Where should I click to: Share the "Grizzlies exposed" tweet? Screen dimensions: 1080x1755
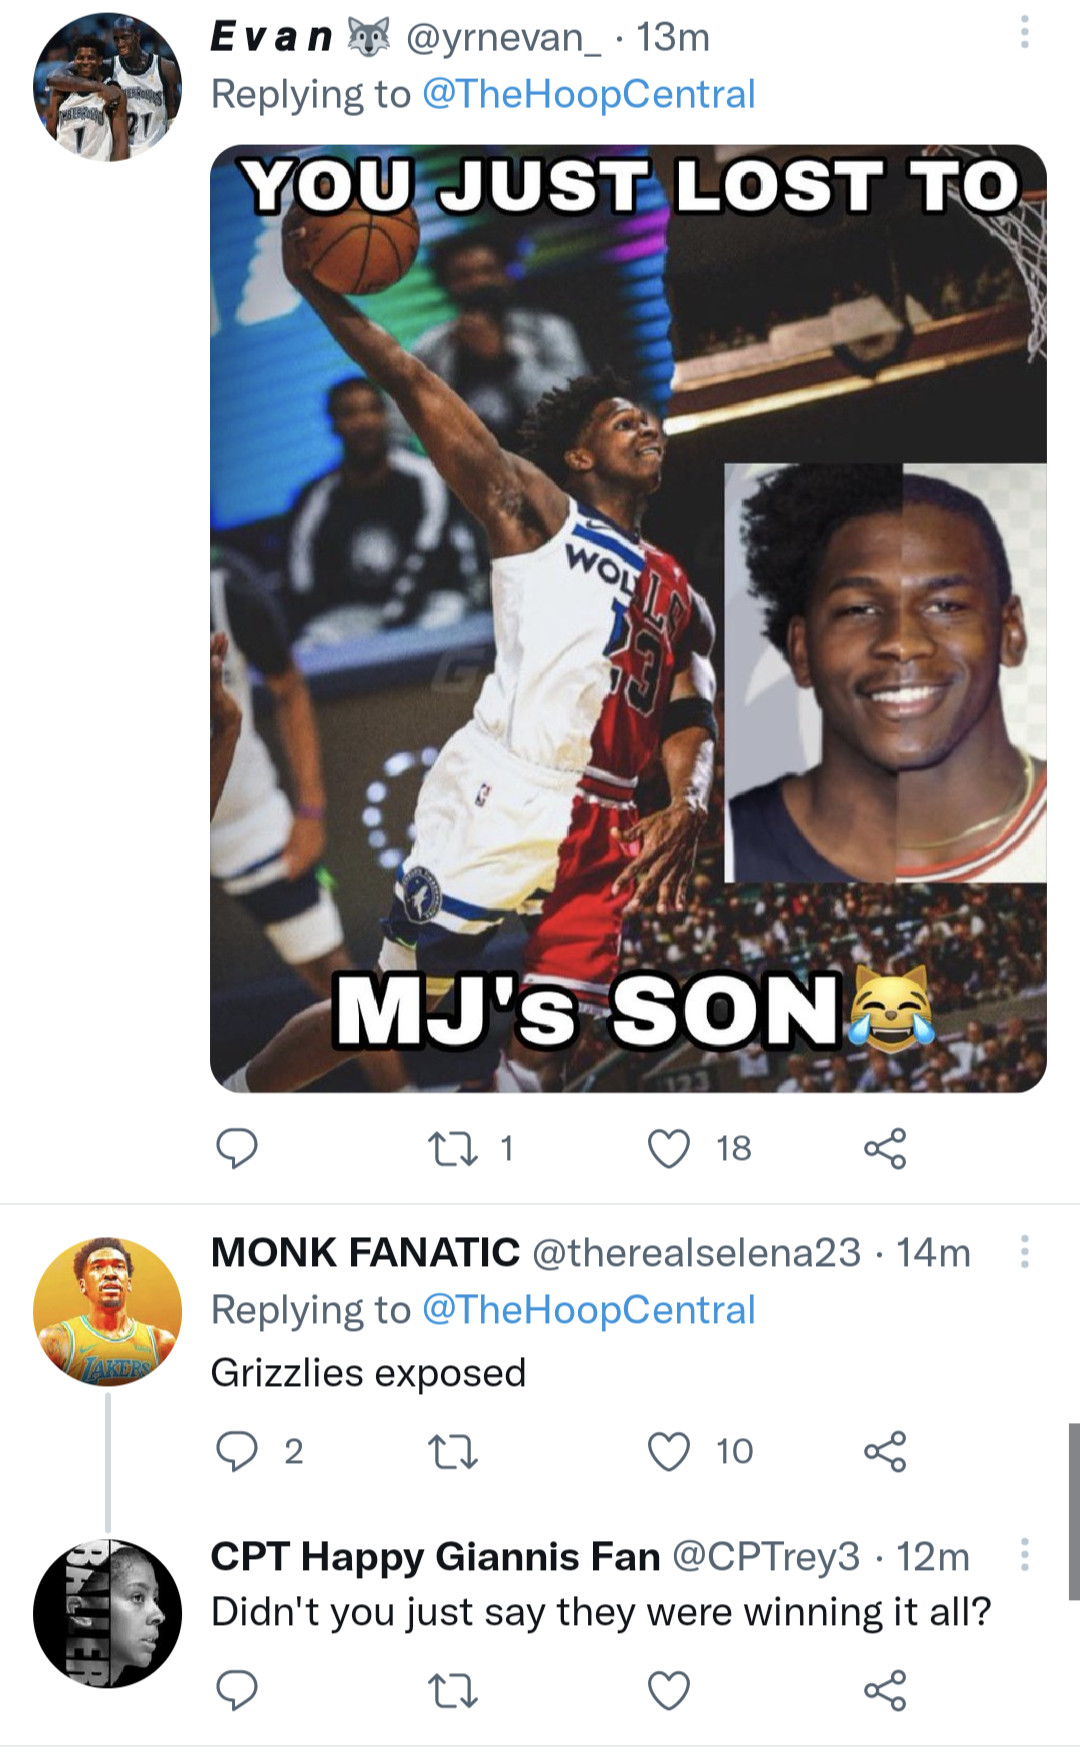(885, 1451)
